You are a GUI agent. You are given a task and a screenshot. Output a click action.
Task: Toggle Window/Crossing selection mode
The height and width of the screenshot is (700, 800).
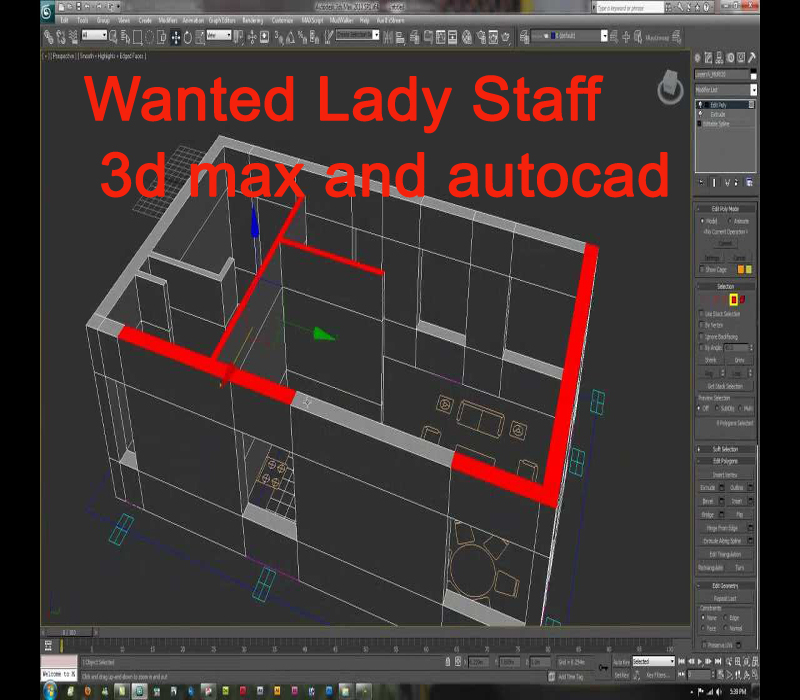click(x=162, y=37)
